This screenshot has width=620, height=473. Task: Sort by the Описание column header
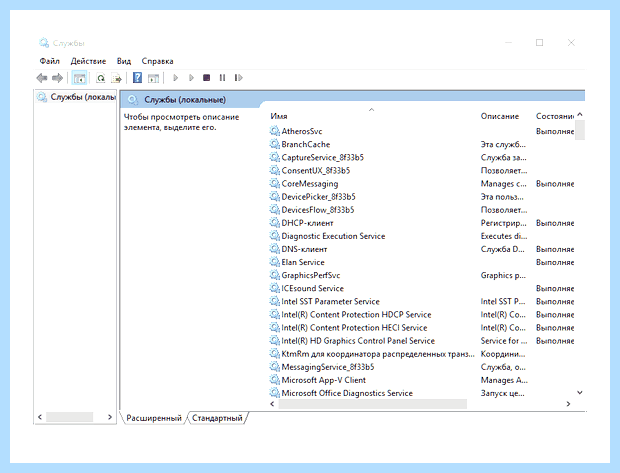click(x=500, y=116)
